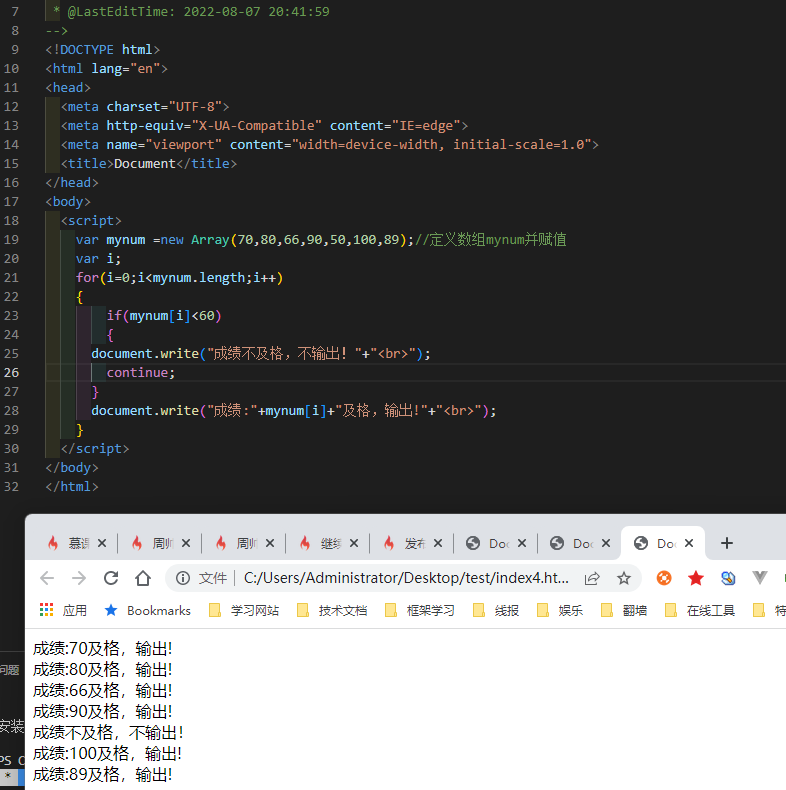786x790 pixels.
Task: Click the <!DOCTYPE html> line
Action: click(x=103, y=49)
